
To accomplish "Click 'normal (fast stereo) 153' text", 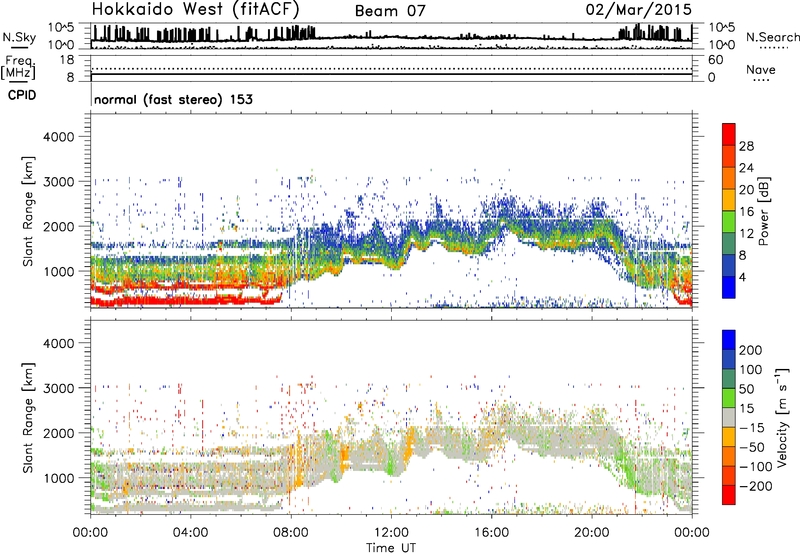I will [x=173, y=99].
